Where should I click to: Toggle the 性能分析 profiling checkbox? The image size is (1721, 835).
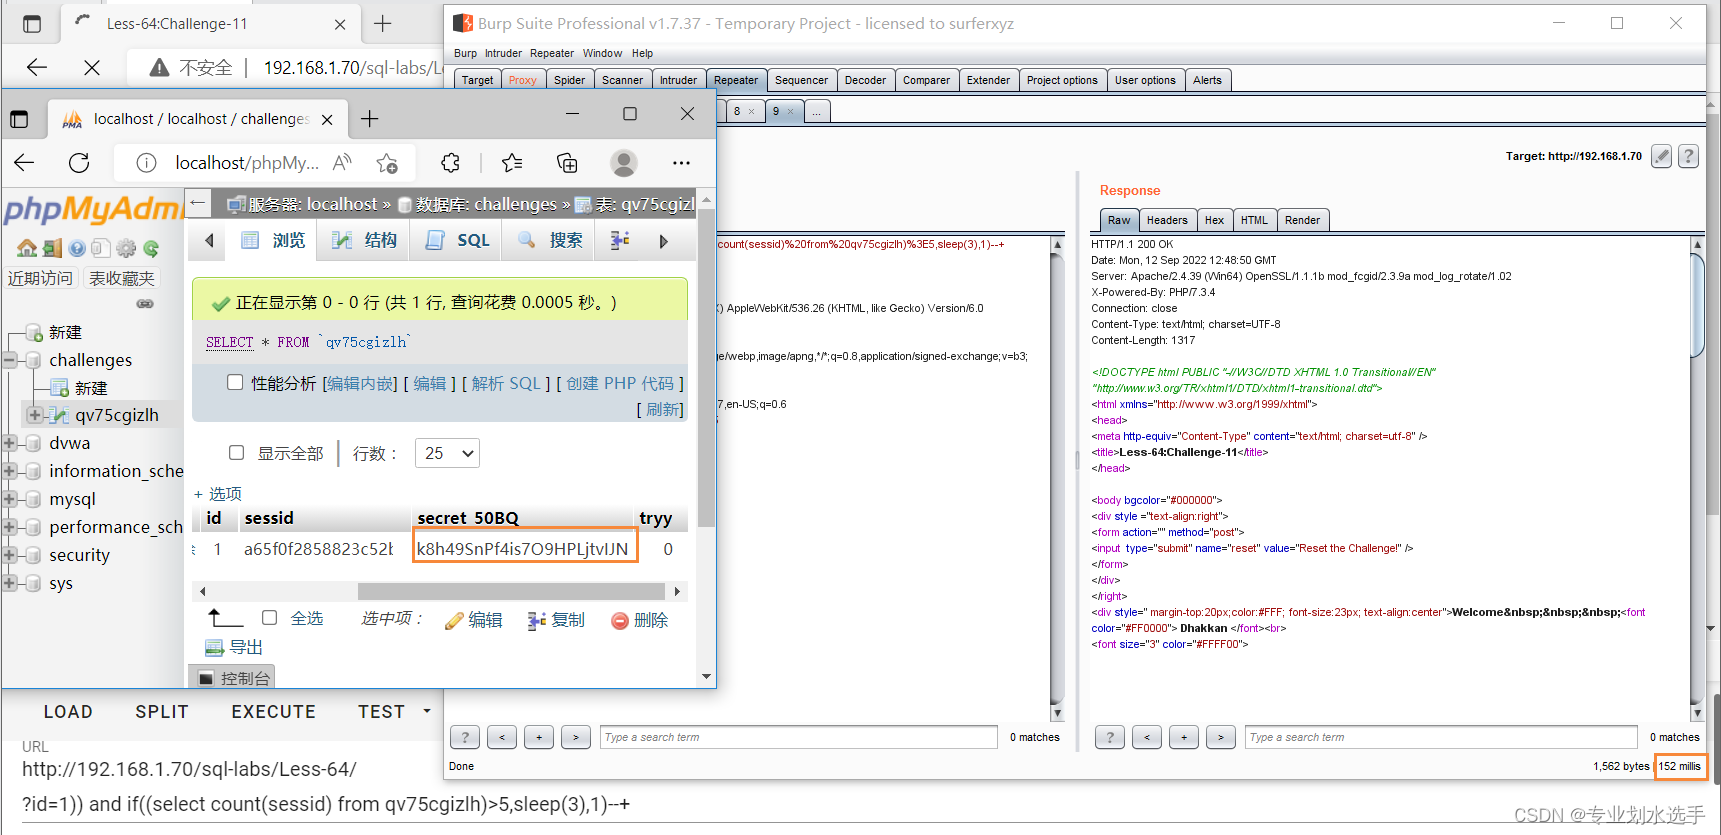coord(235,382)
